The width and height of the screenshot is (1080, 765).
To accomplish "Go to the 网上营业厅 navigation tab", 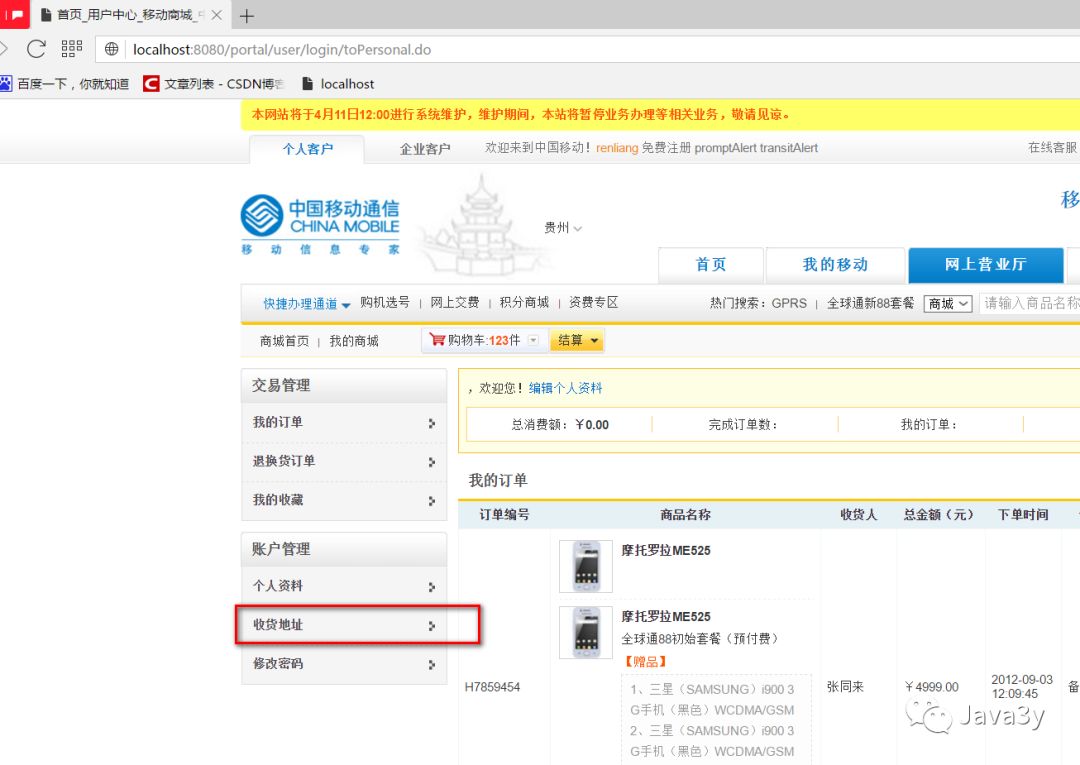I will [x=986, y=265].
